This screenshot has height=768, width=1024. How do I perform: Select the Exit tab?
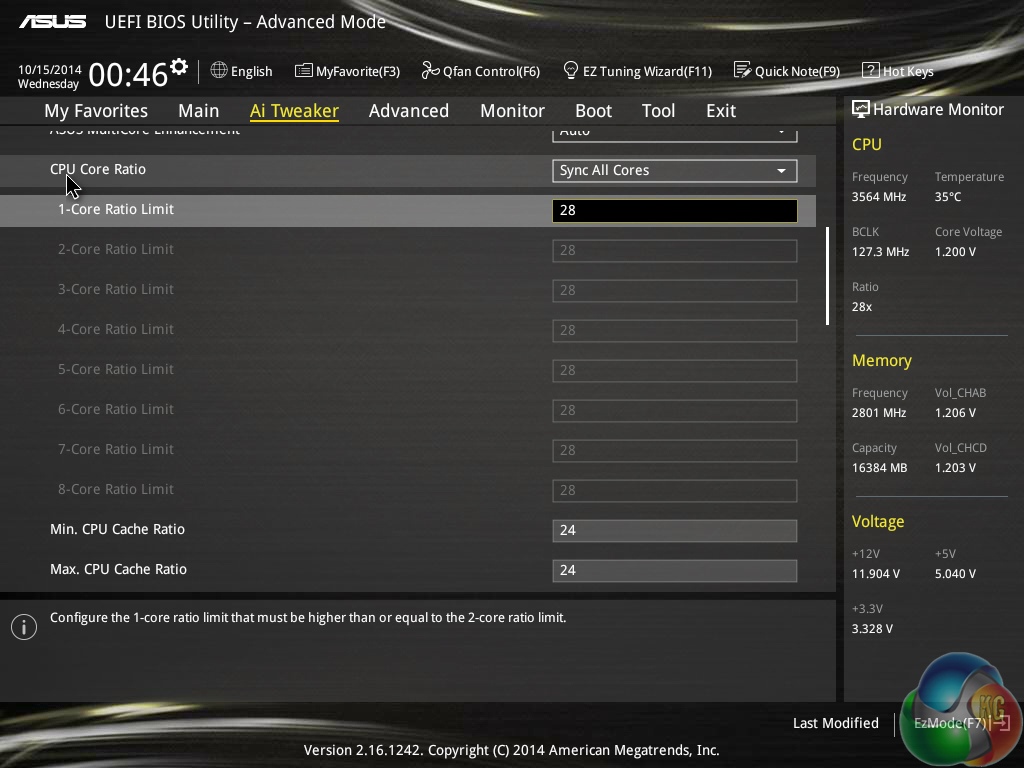[x=721, y=111]
